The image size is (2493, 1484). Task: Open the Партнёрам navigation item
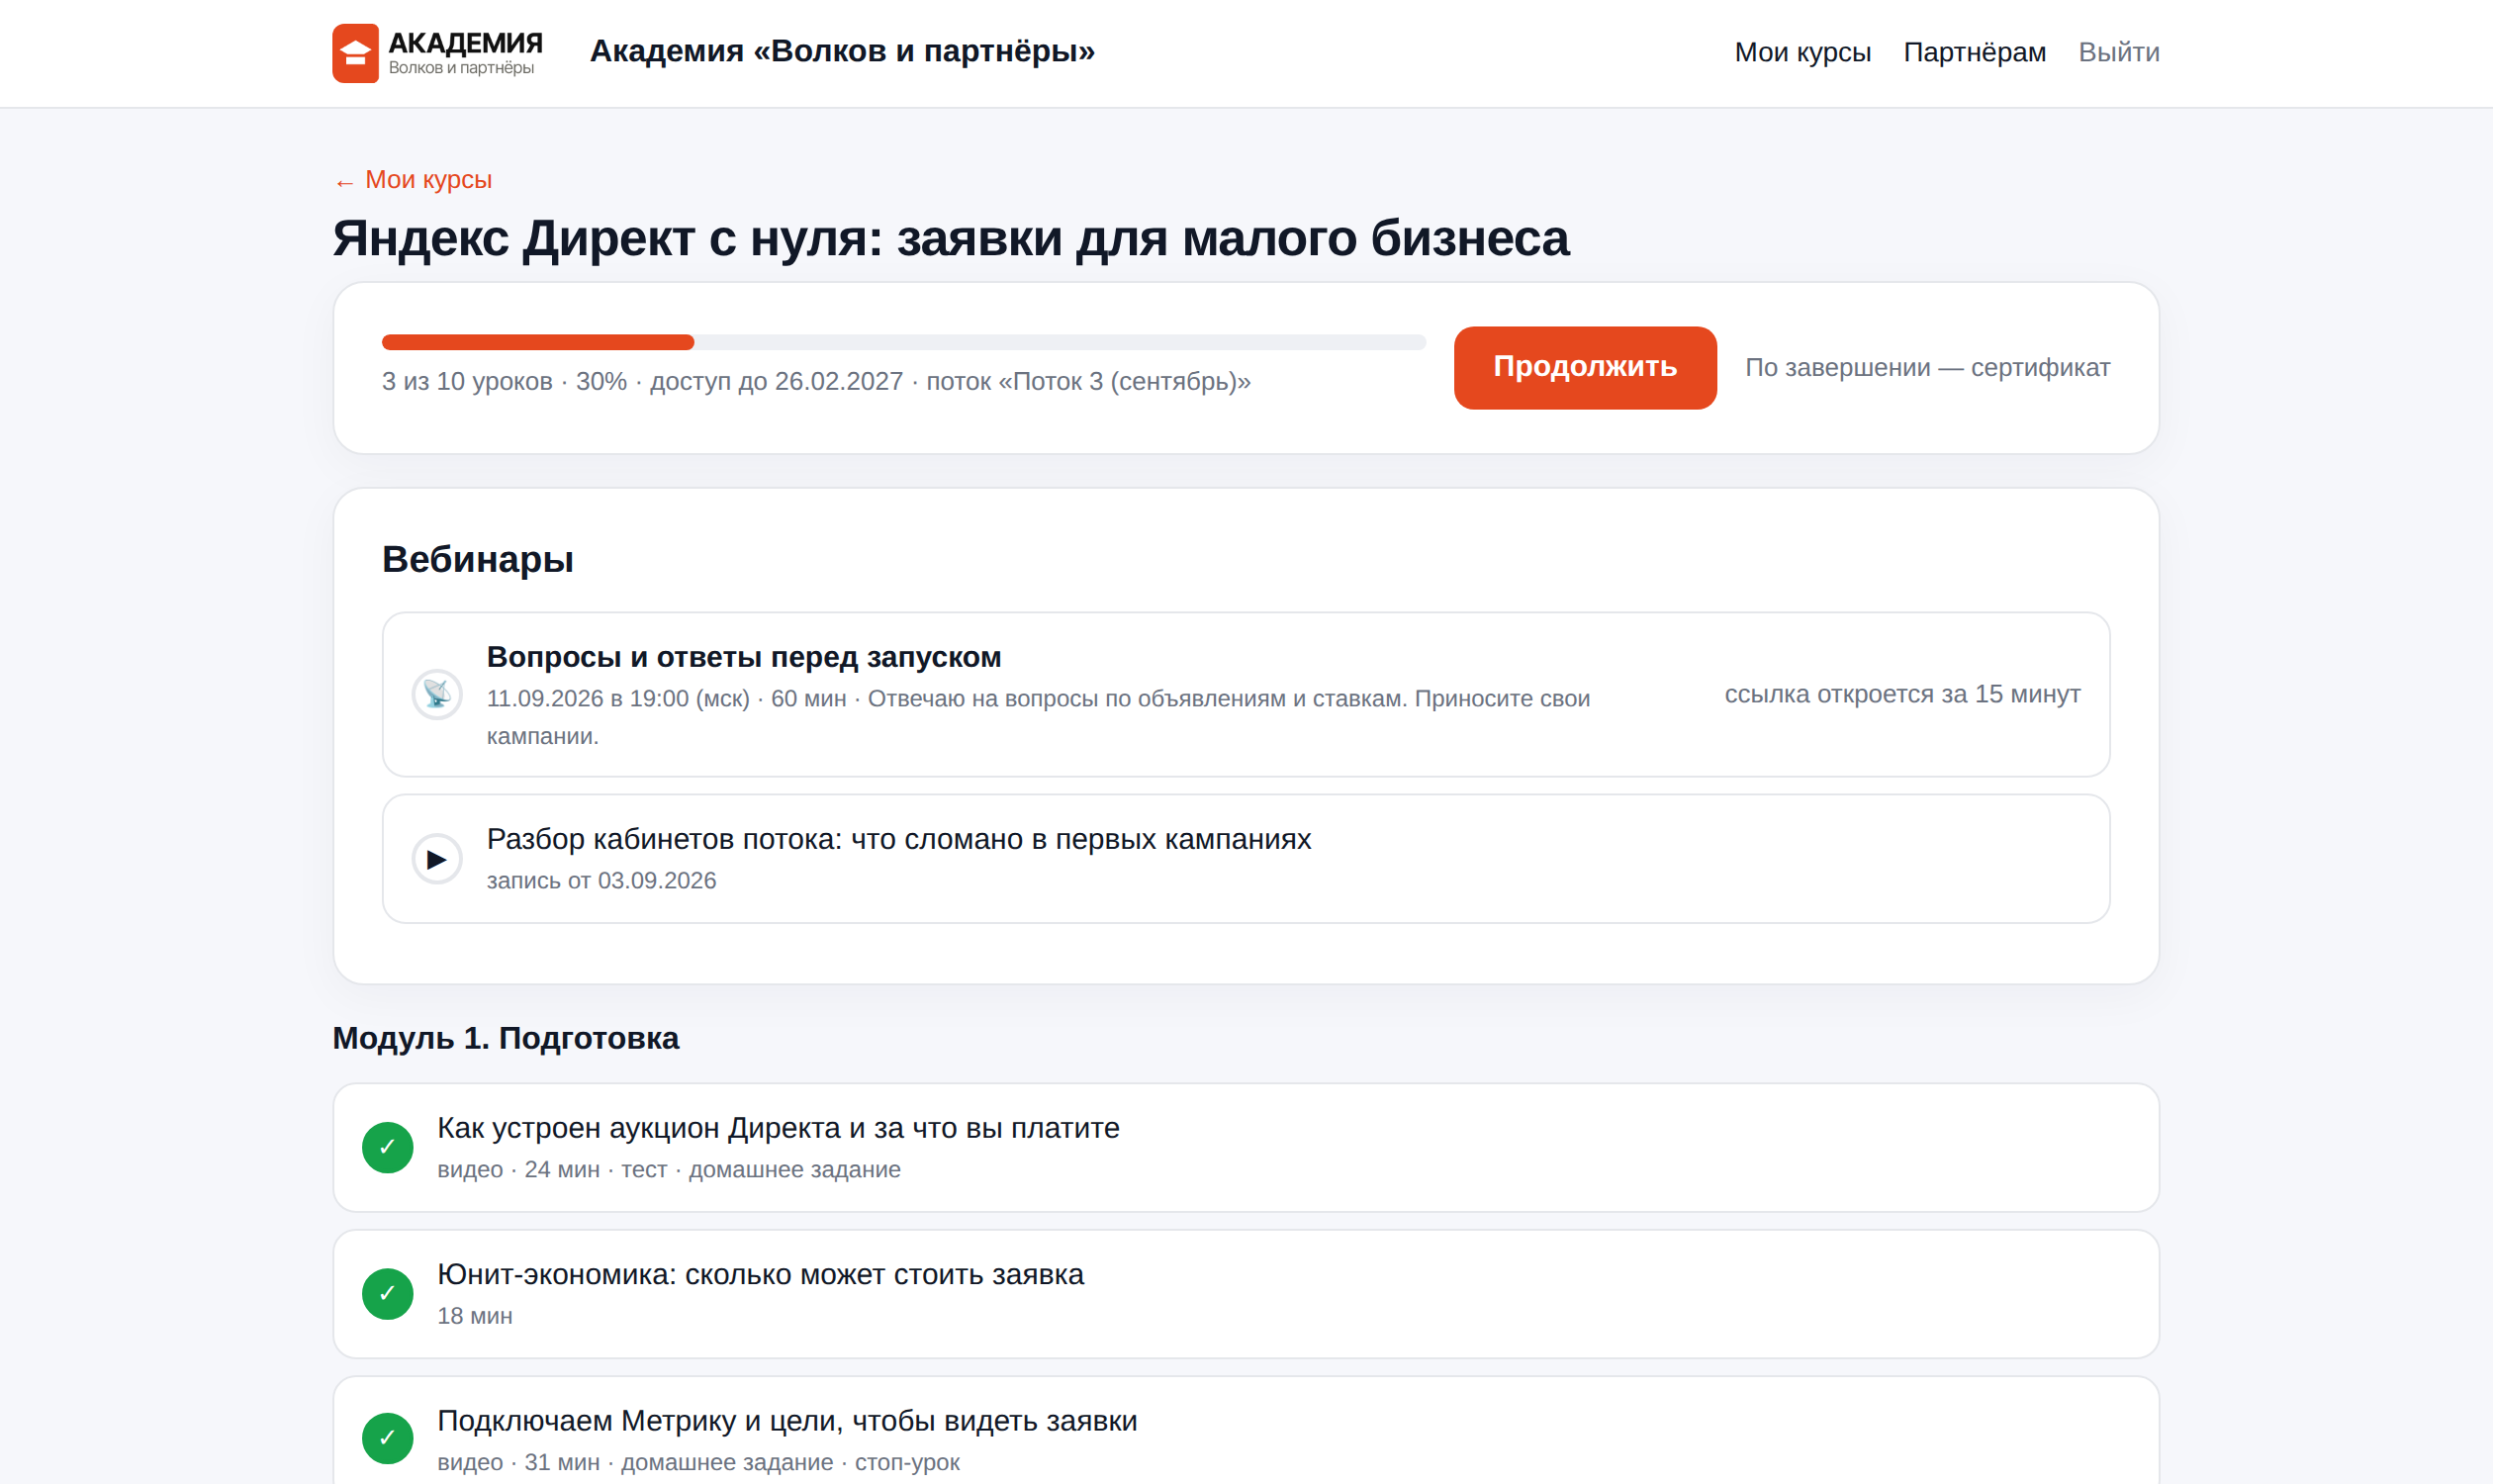pos(1974,52)
